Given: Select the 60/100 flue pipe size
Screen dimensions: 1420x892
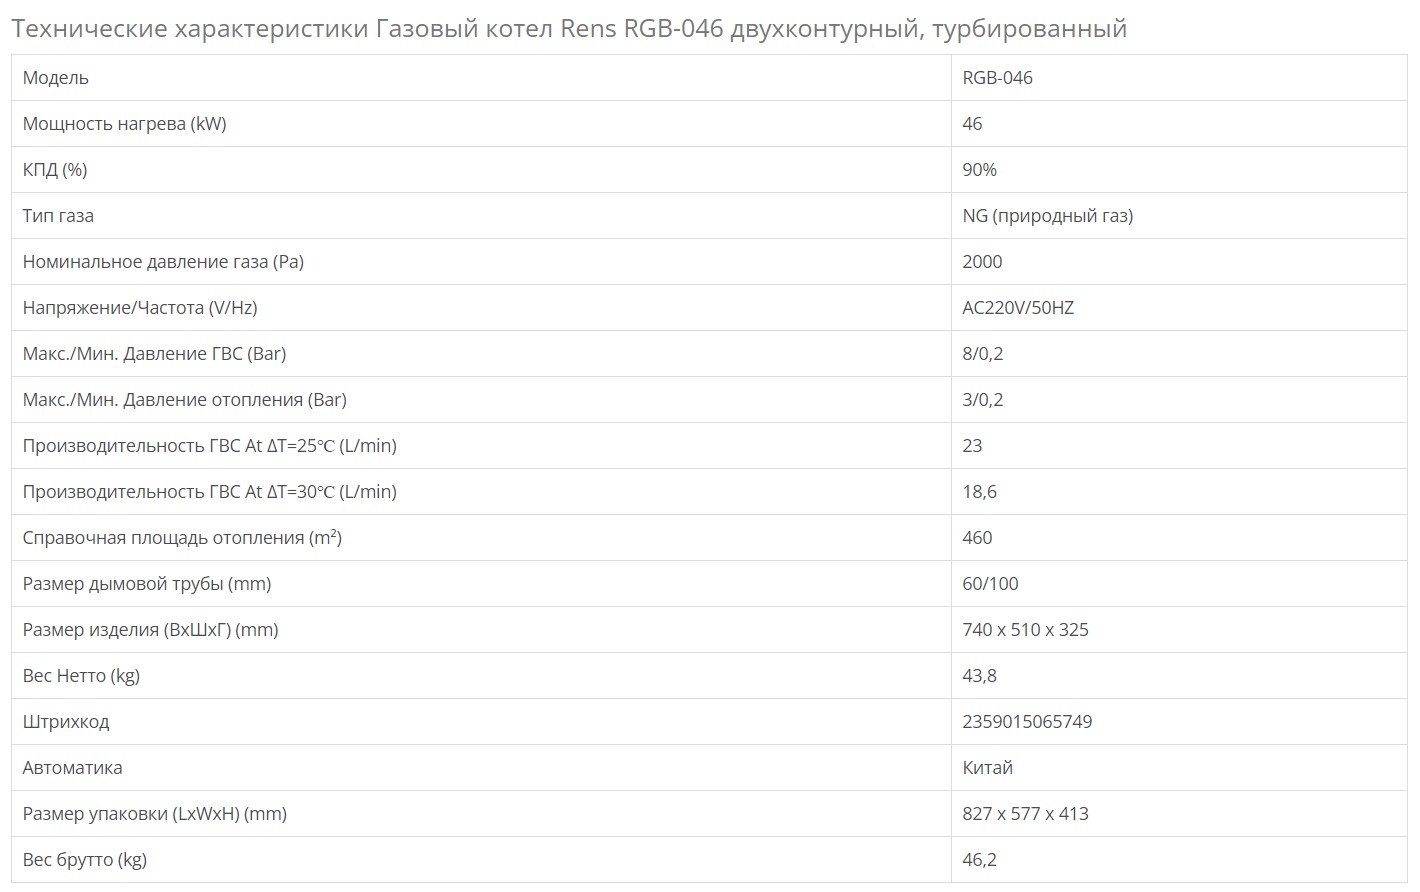Looking at the screenshot, I should 990,584.
